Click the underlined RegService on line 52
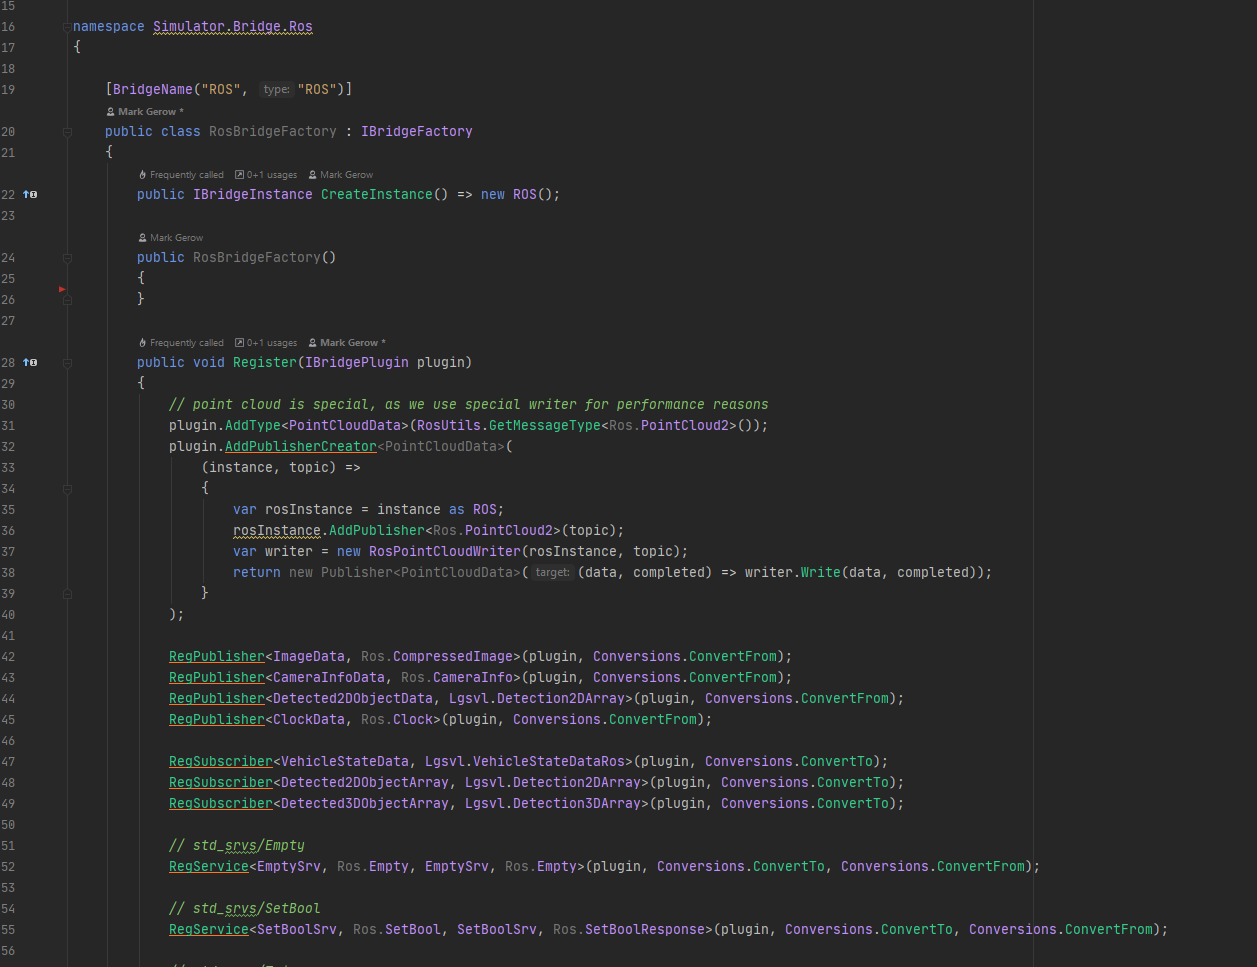Viewport: 1257px width, 967px height. (208, 866)
